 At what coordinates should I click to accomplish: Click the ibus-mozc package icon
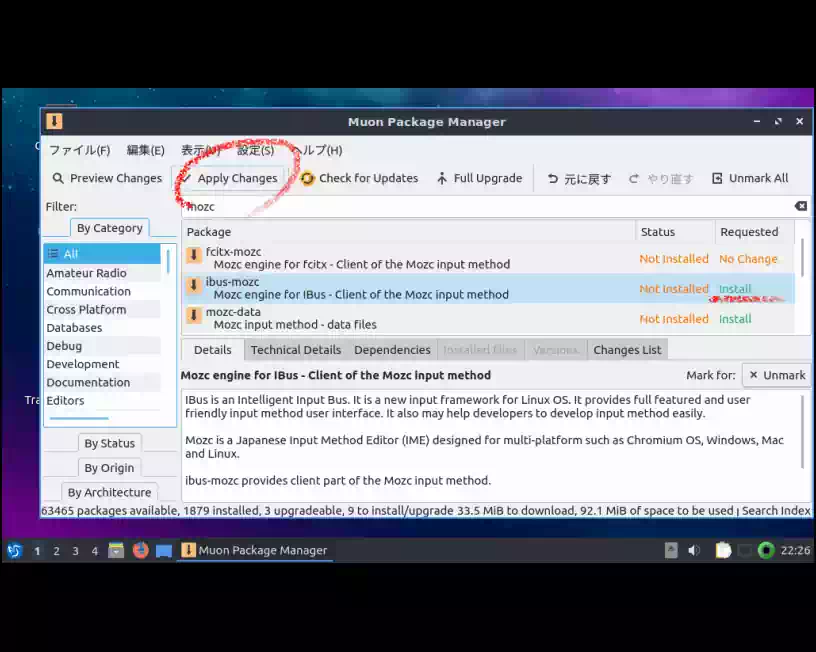[194, 285]
